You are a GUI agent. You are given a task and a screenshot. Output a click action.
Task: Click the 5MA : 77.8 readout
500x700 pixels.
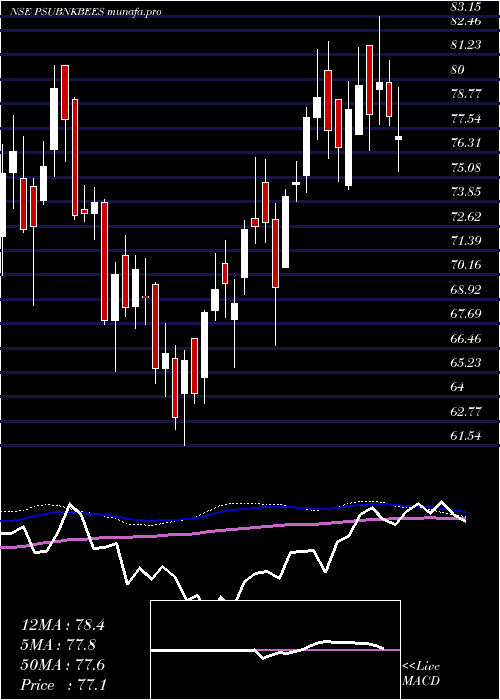(58, 645)
